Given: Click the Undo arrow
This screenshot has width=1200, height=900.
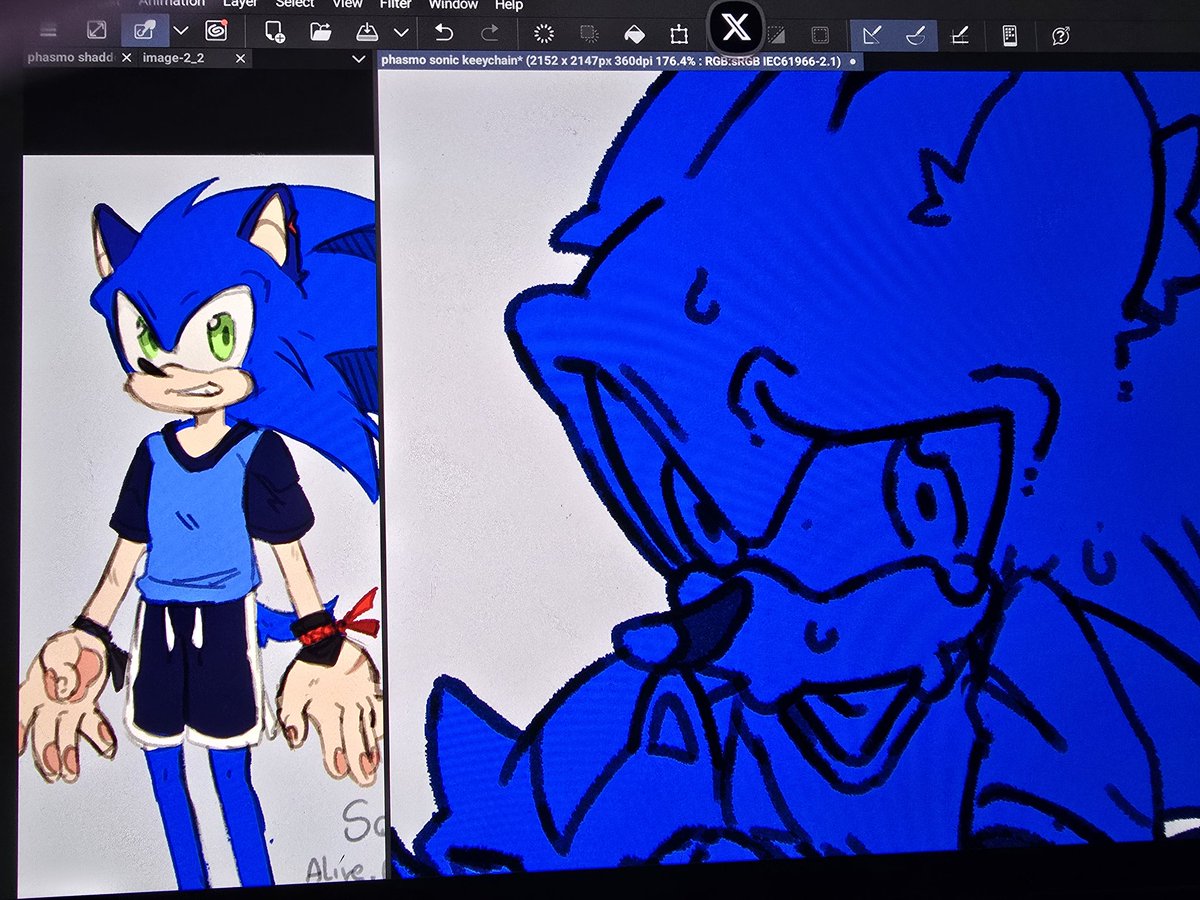Looking at the screenshot, I should click(x=444, y=33).
